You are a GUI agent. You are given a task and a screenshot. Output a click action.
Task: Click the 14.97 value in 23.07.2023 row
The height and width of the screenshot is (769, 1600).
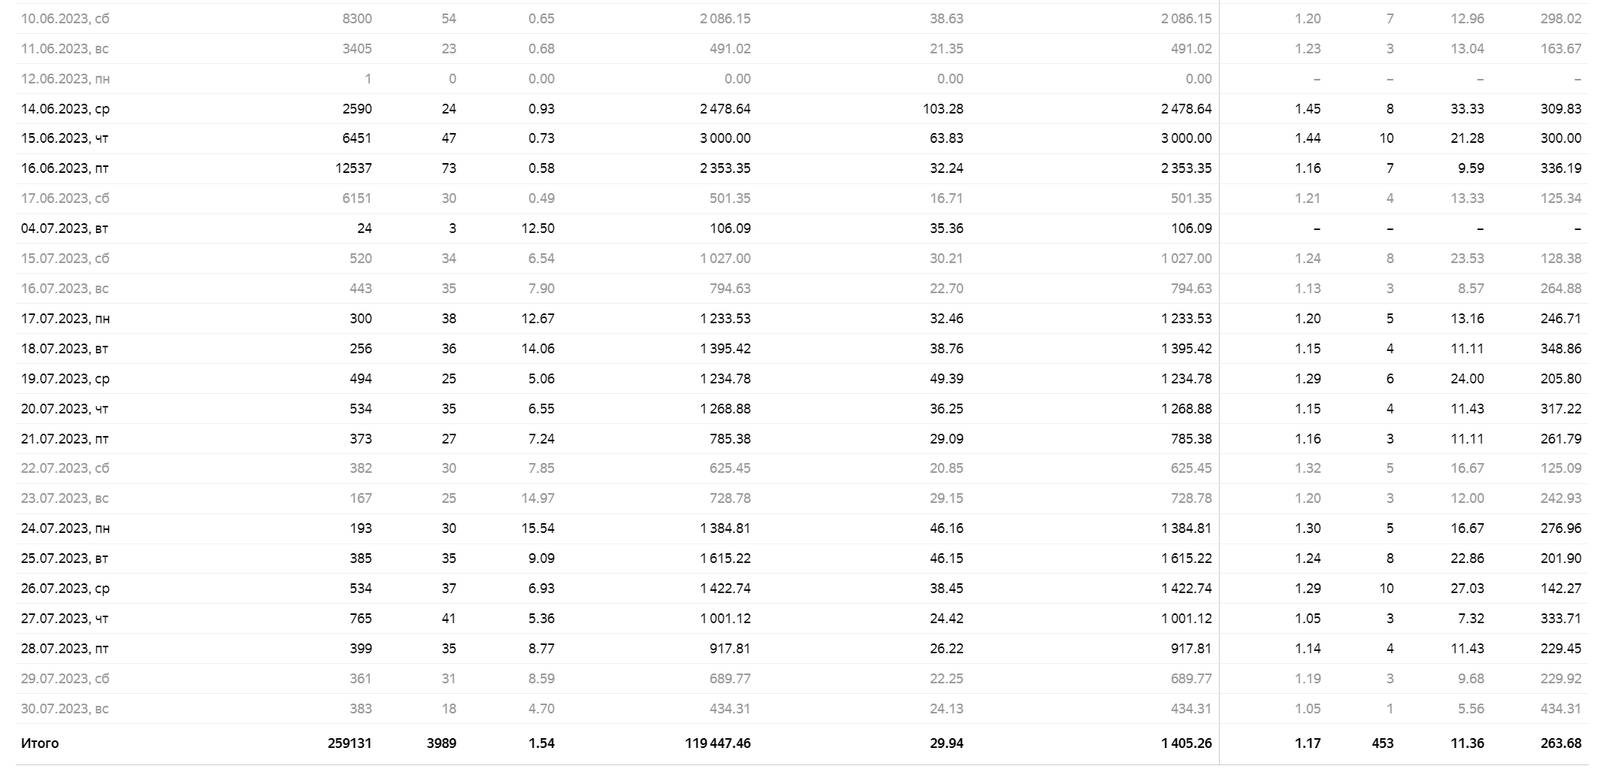[538, 499]
